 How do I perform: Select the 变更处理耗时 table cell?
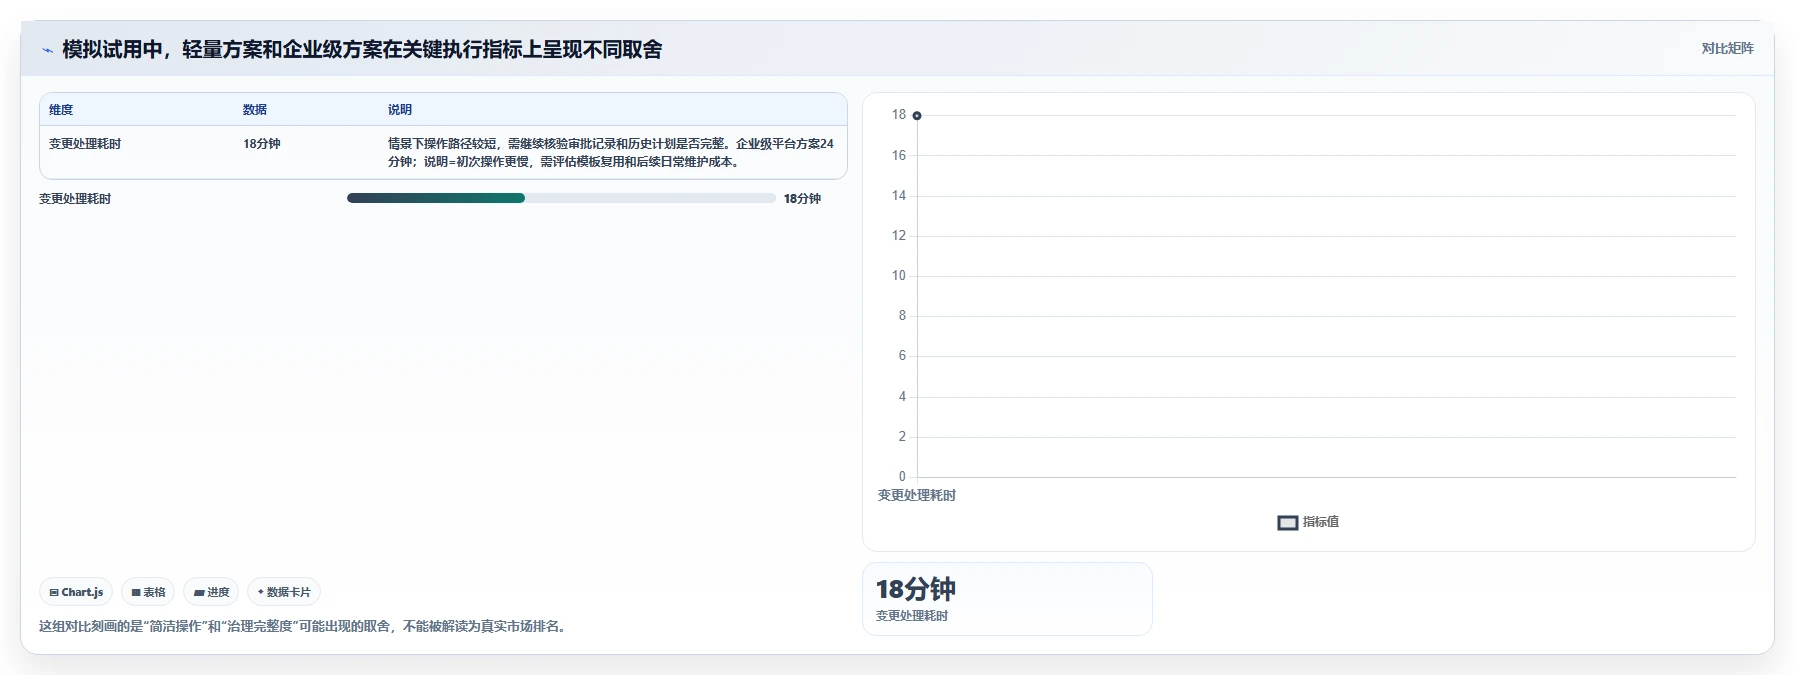tap(85, 144)
